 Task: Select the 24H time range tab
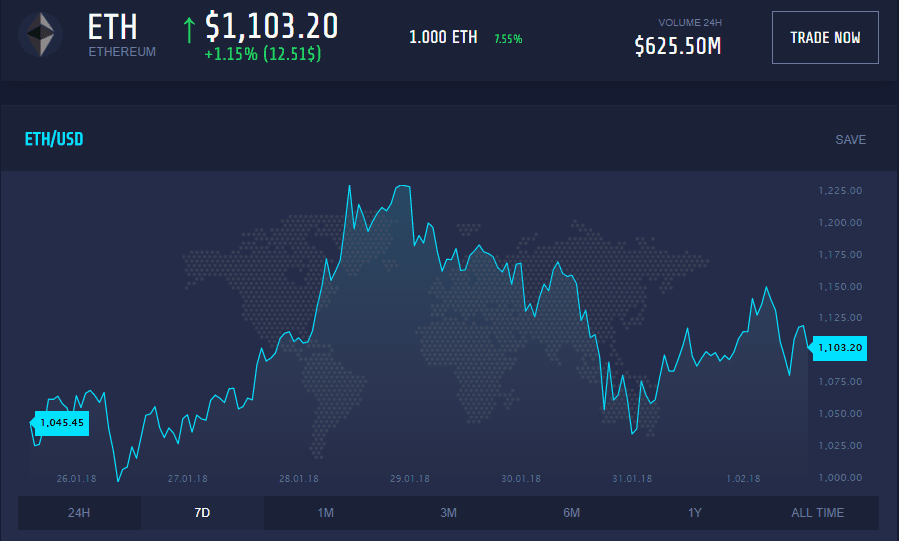point(79,513)
